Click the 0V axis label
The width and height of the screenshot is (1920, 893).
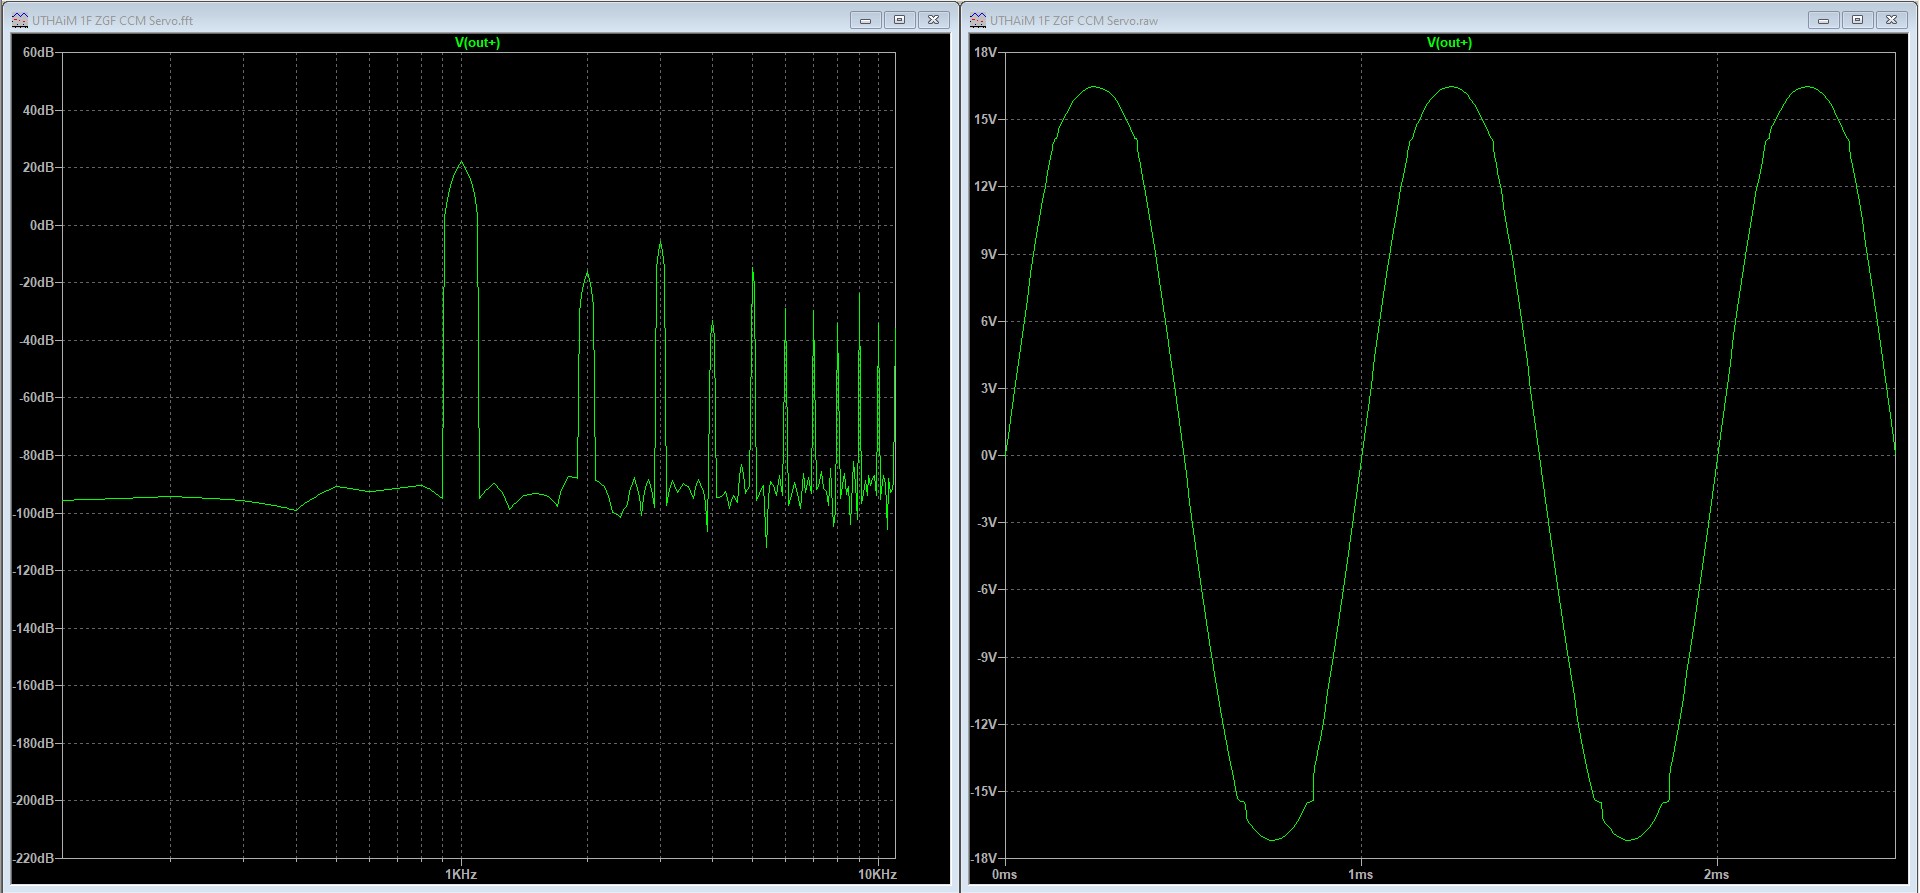pyautogui.click(x=988, y=455)
